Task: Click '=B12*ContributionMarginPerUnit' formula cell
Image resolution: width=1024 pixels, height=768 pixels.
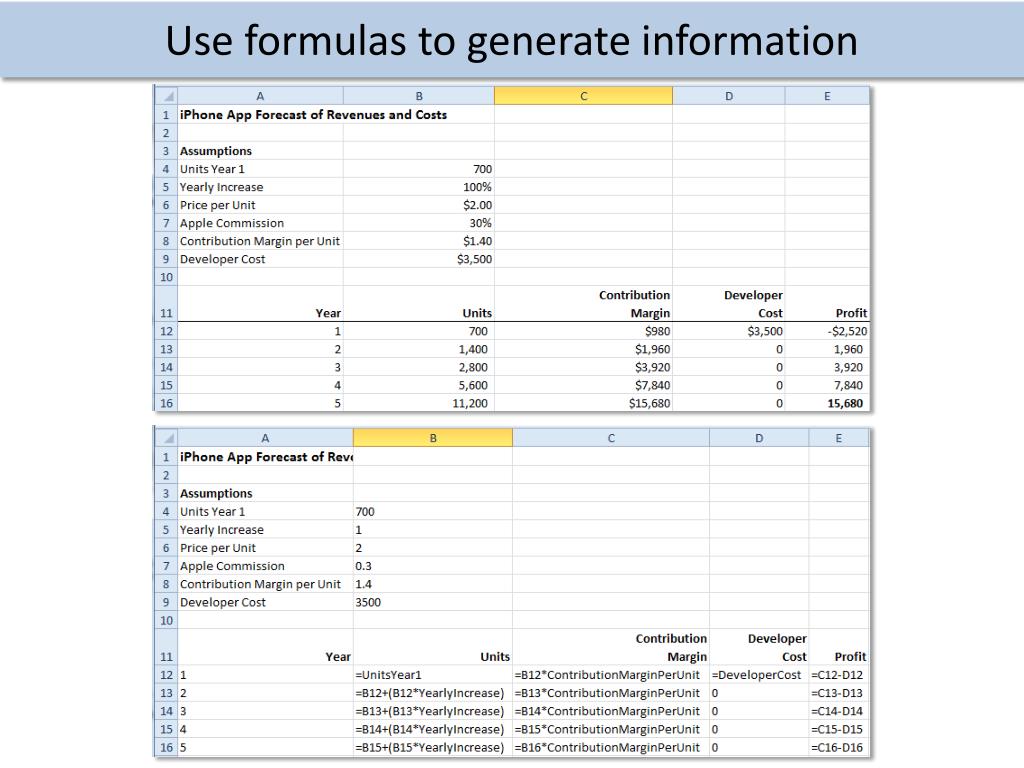Action: click(607, 675)
